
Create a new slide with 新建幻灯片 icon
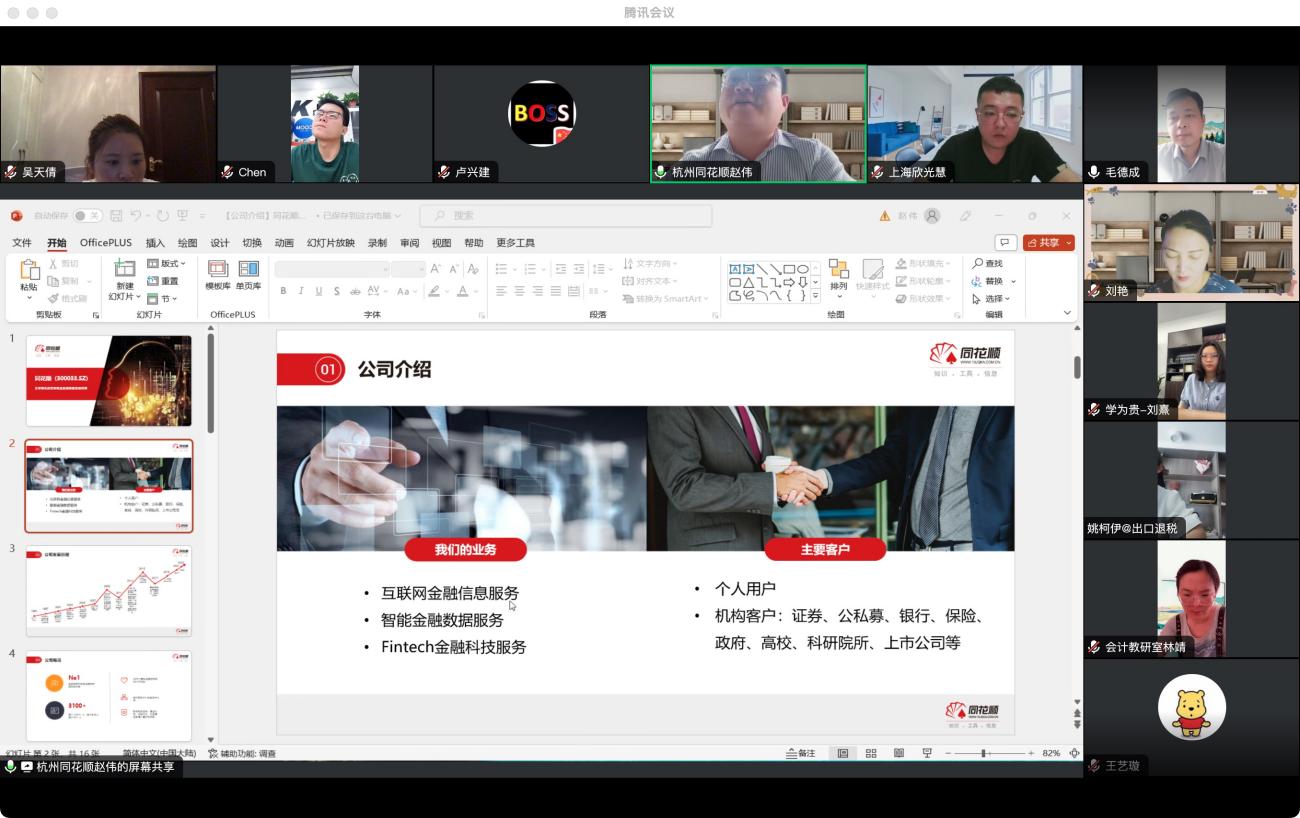click(124, 268)
